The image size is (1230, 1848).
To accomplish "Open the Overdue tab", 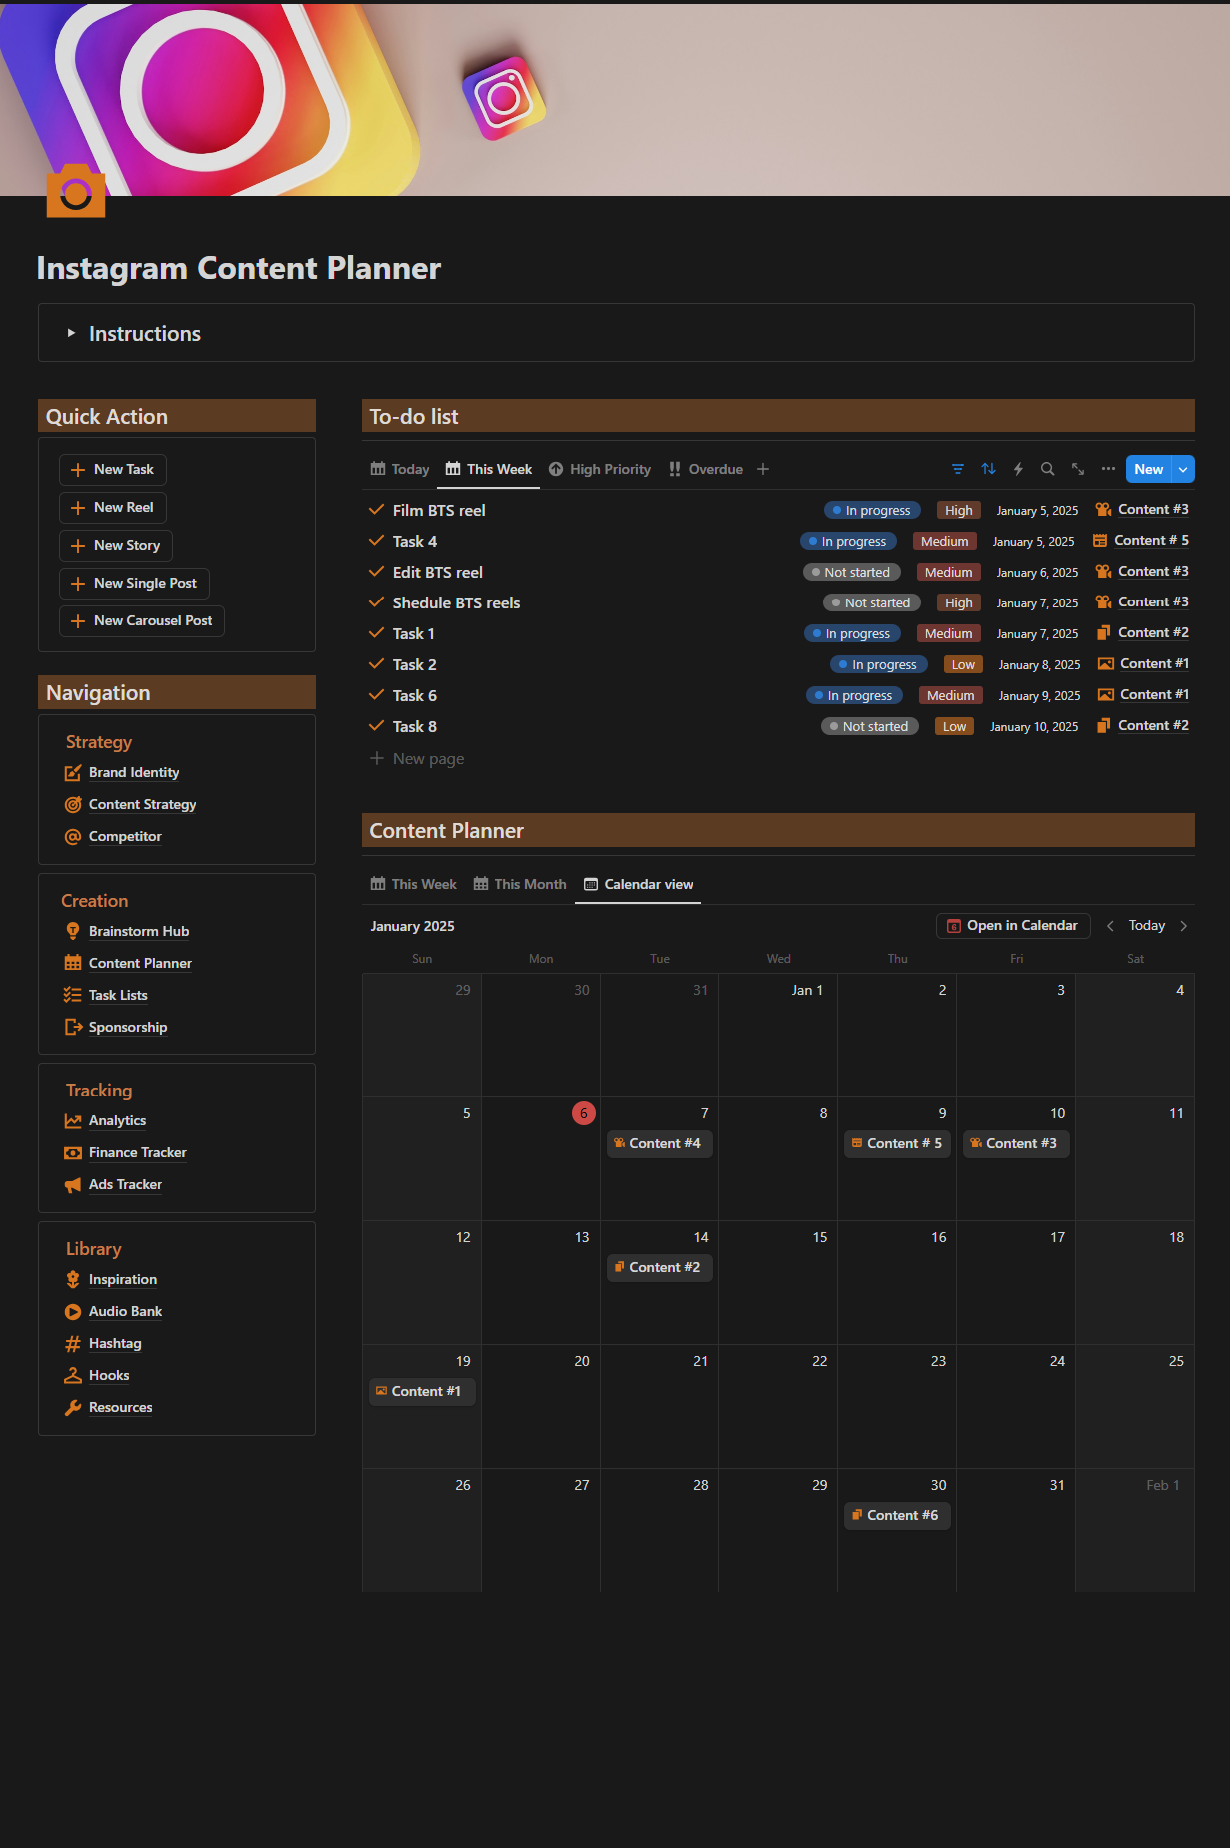I will tap(706, 469).
